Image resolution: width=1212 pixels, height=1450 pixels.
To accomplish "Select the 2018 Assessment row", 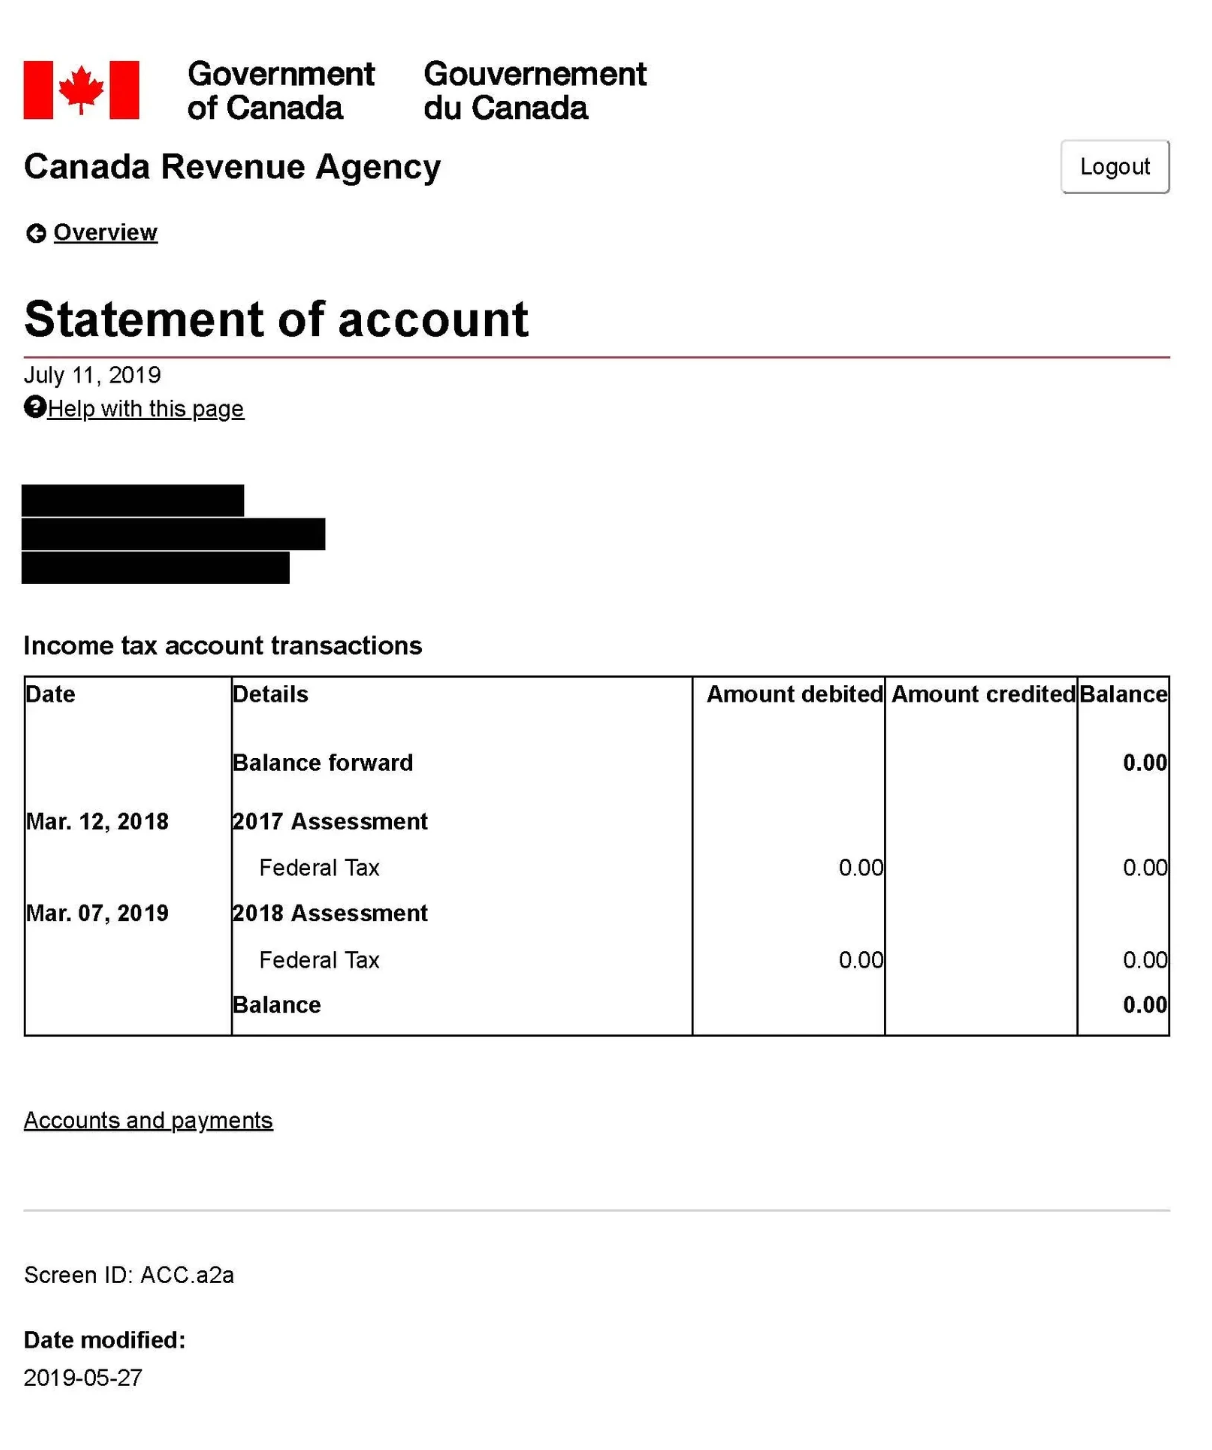I will click(330, 913).
